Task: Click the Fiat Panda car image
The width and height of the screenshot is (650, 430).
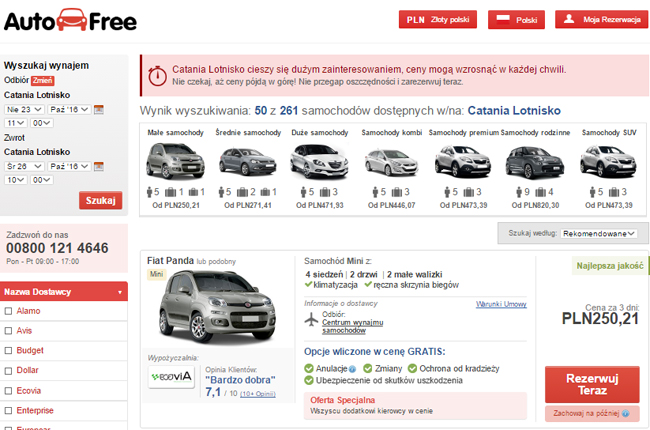Action: tap(217, 307)
